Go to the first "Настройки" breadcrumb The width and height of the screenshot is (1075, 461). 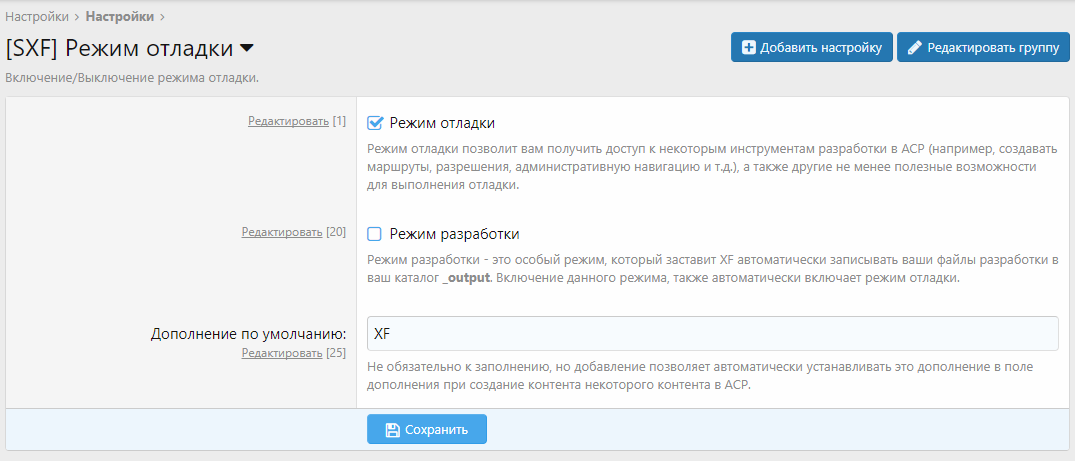point(37,16)
